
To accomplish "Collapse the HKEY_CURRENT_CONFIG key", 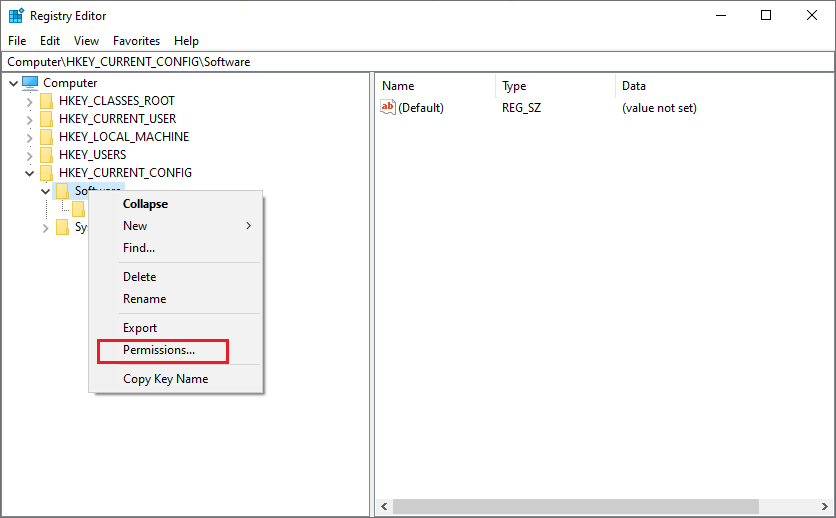I will (29, 173).
